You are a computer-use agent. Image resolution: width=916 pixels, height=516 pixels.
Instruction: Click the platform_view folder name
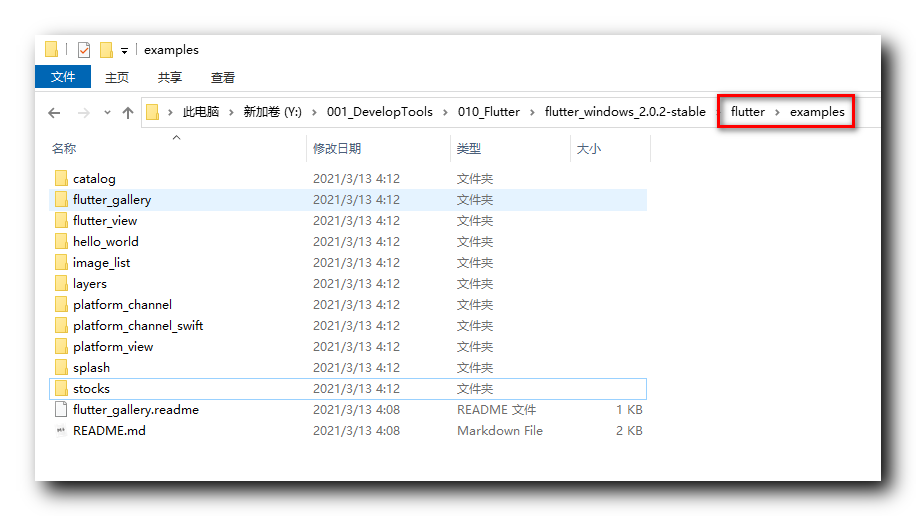[x=113, y=347]
